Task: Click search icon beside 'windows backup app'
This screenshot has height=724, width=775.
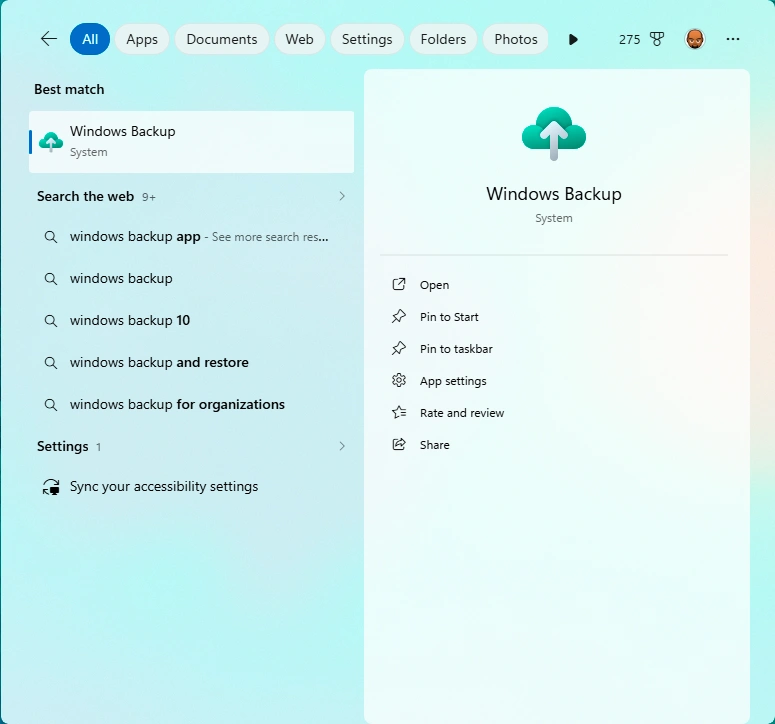Action: pyautogui.click(x=50, y=237)
